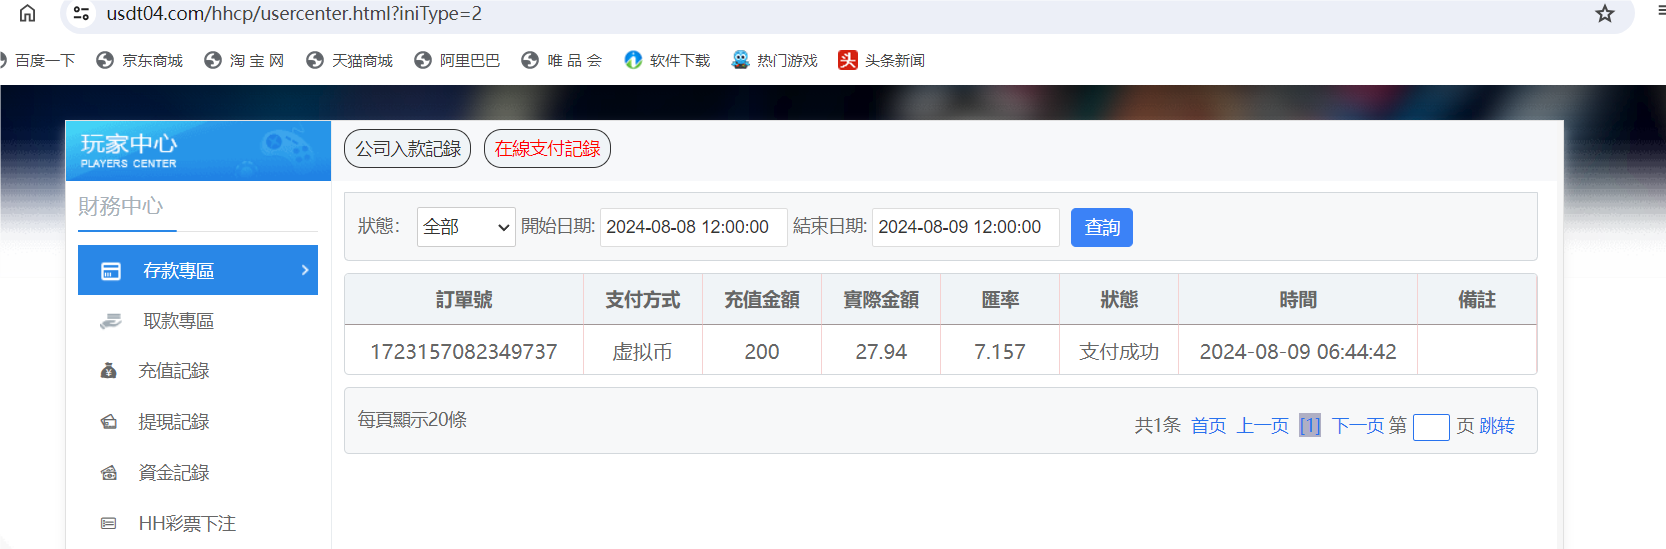Click the 結束日期 date field
Viewport: 1666px width, 549px height.
tap(965, 227)
